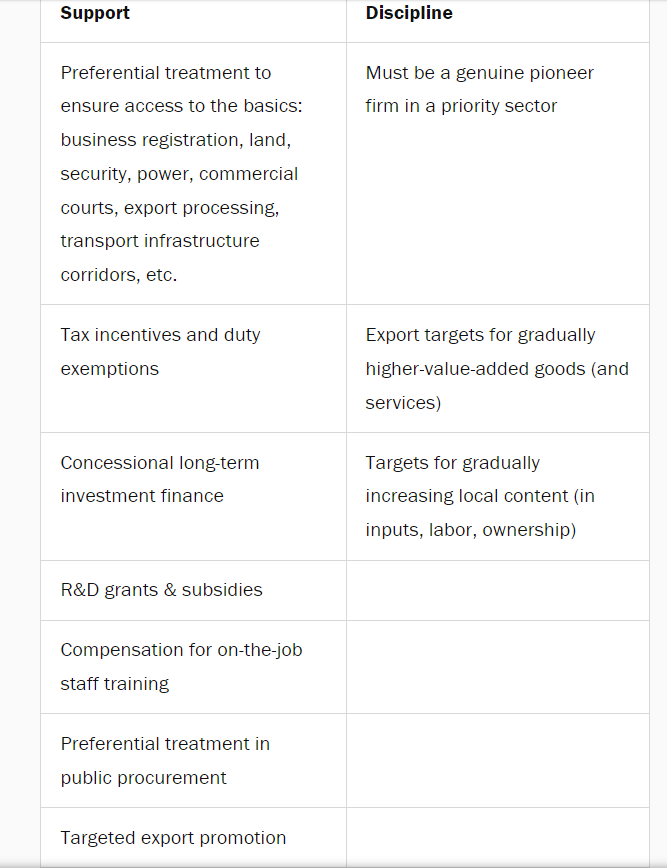The width and height of the screenshot is (667, 868).
Task: Click the empty Discipline cell beside Targeted export promotion
Action: point(497,838)
